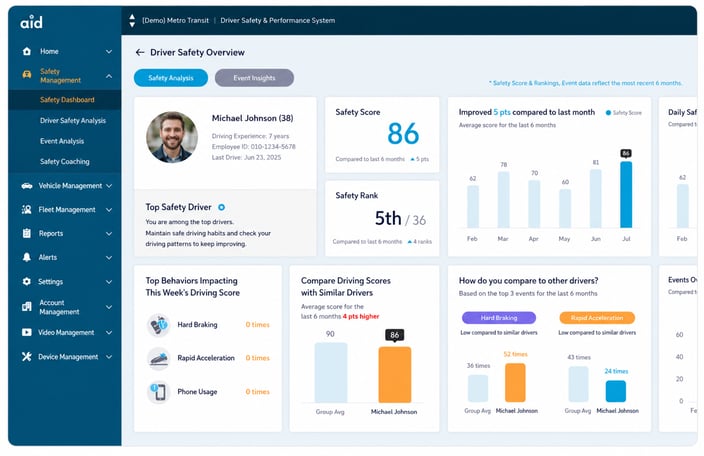Click the 5th safety rank value
Viewport: 704px width, 456px height.
(388, 219)
